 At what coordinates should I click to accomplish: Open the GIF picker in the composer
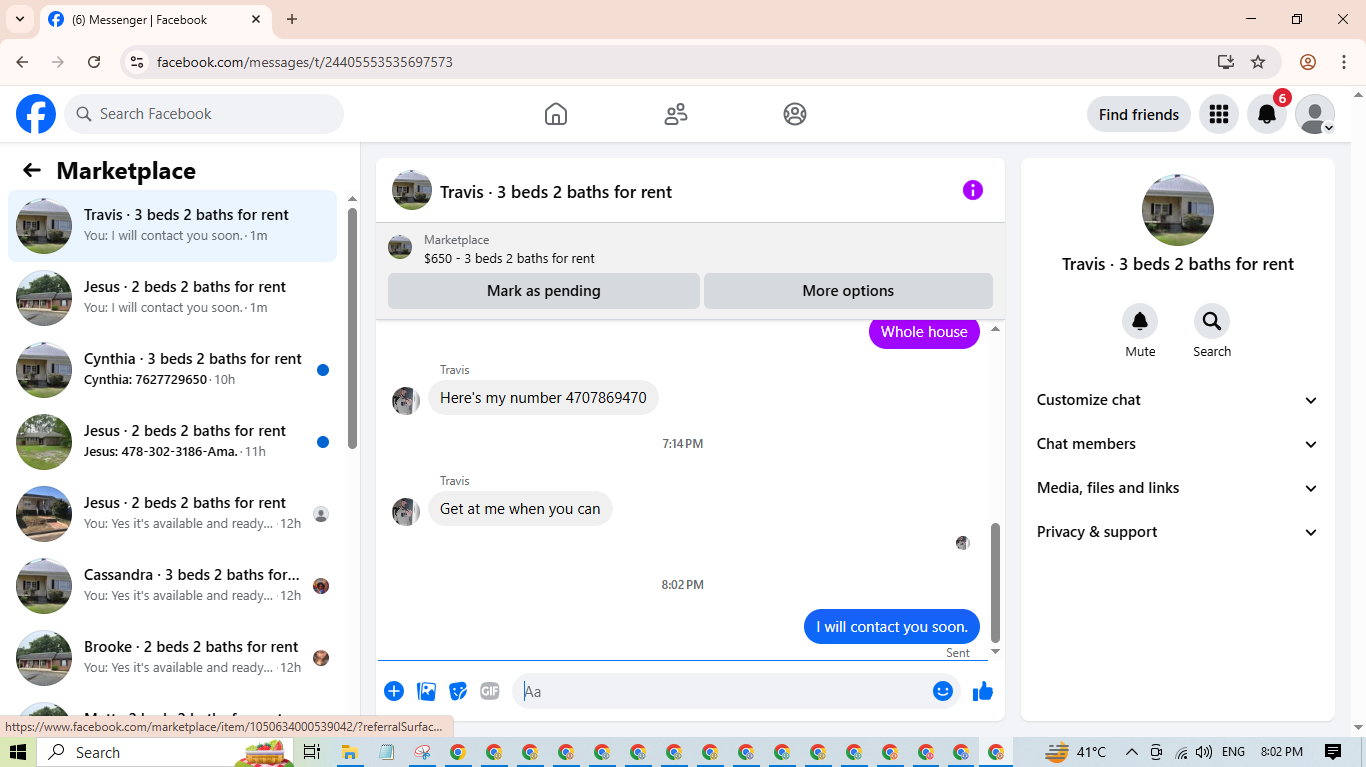pos(489,691)
